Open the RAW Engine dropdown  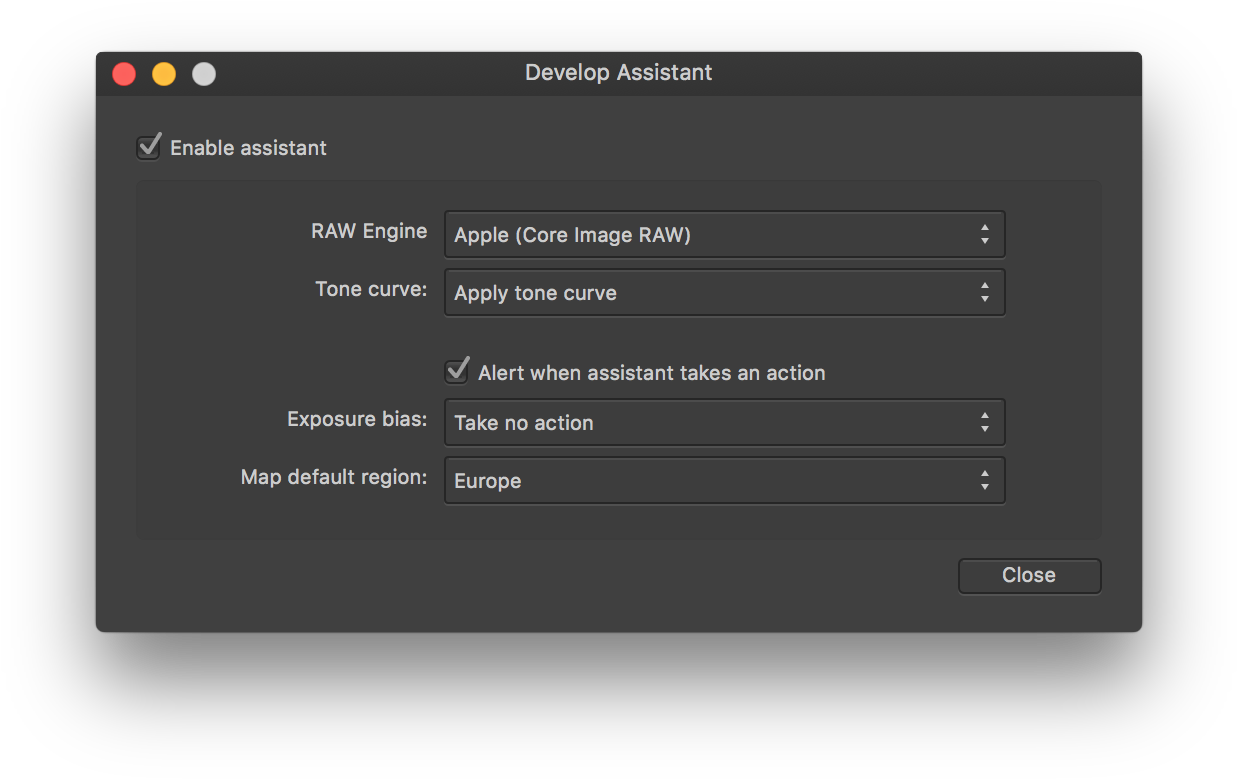pos(725,234)
